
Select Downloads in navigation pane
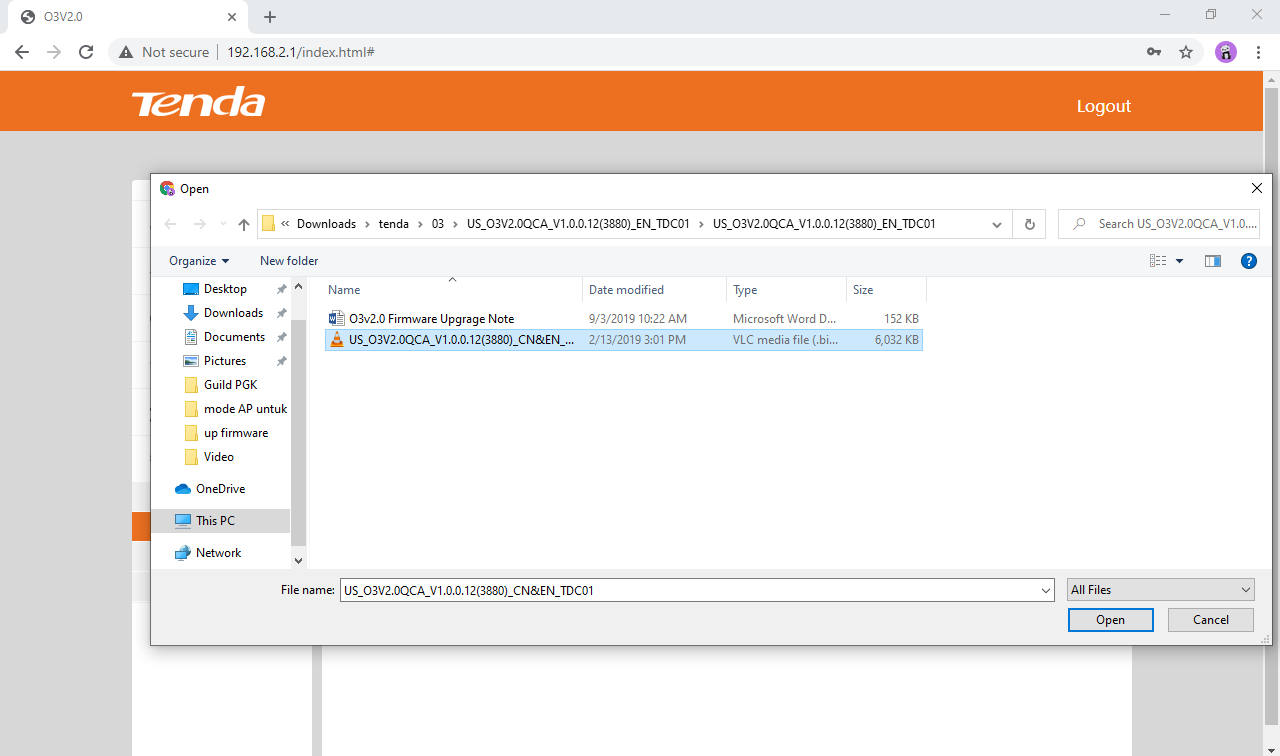click(x=233, y=313)
